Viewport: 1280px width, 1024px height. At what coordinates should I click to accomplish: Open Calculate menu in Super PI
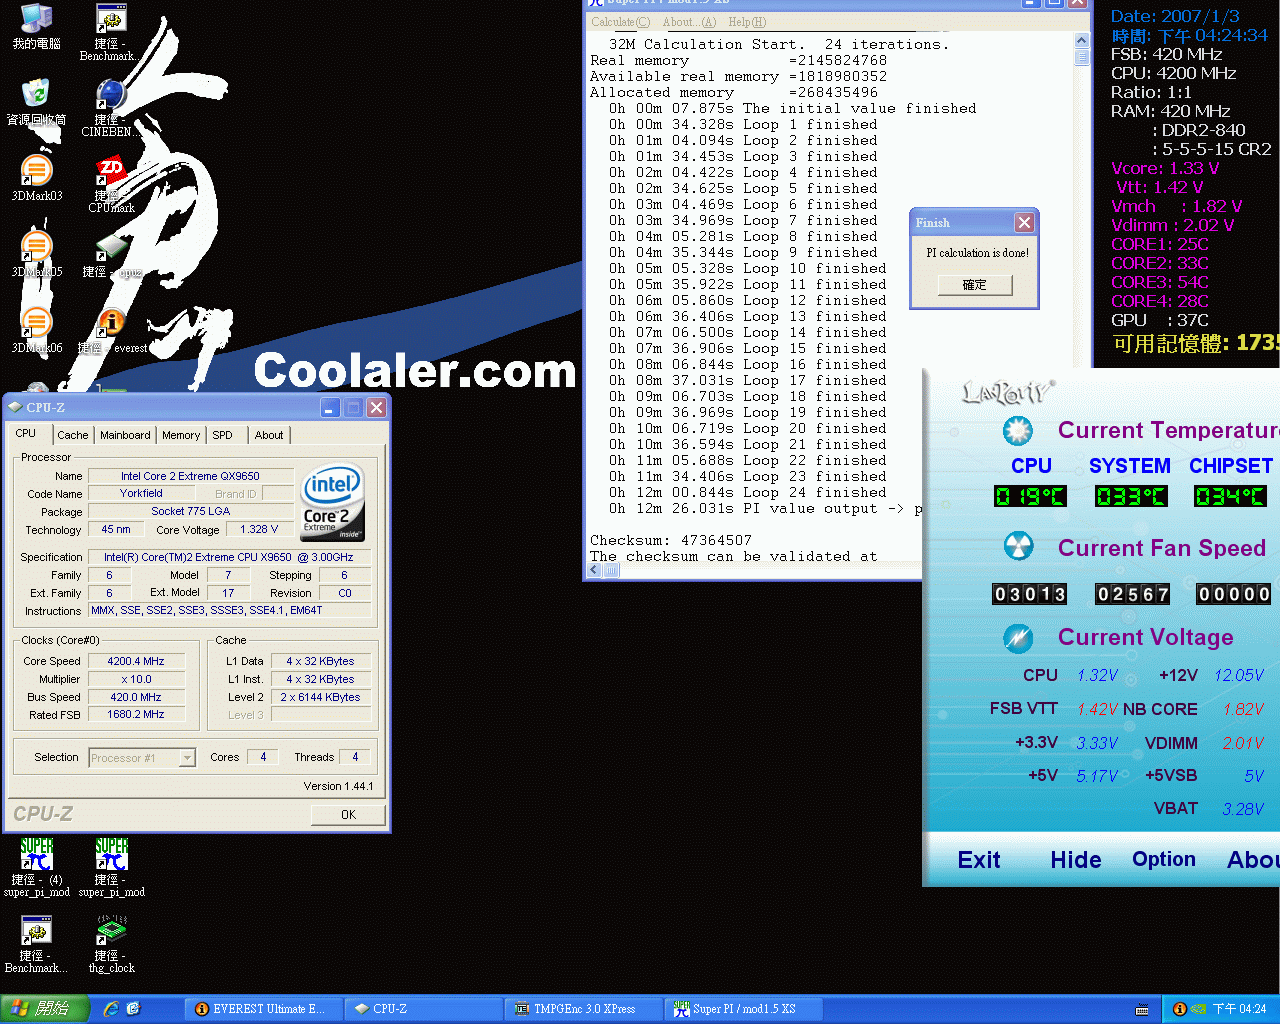click(620, 22)
